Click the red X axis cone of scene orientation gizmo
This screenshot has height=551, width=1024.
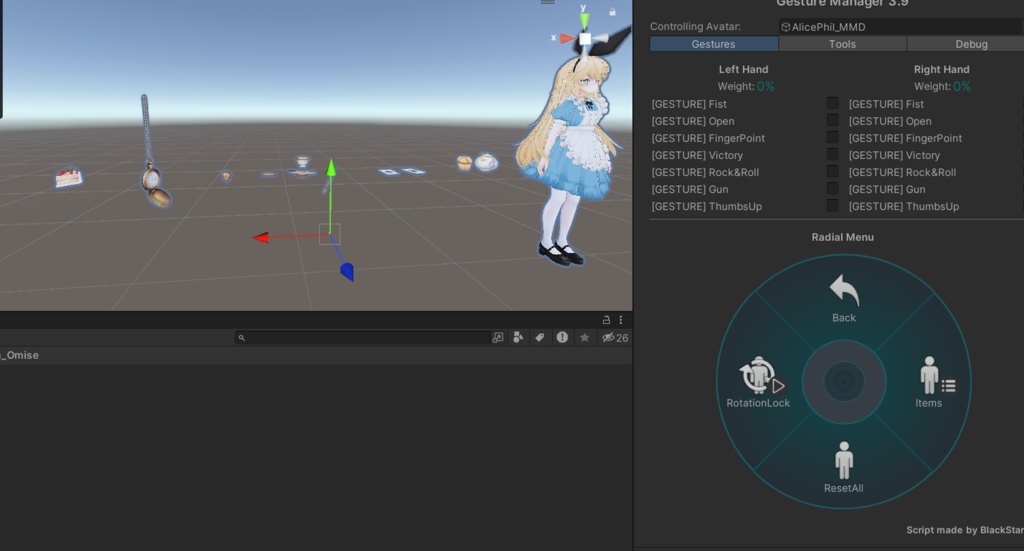tap(568, 39)
